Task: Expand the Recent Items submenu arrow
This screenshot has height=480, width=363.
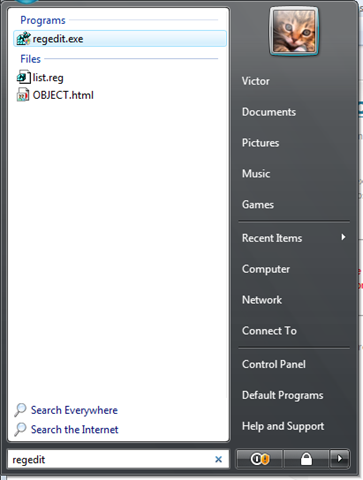Action: pyautogui.click(x=343, y=237)
